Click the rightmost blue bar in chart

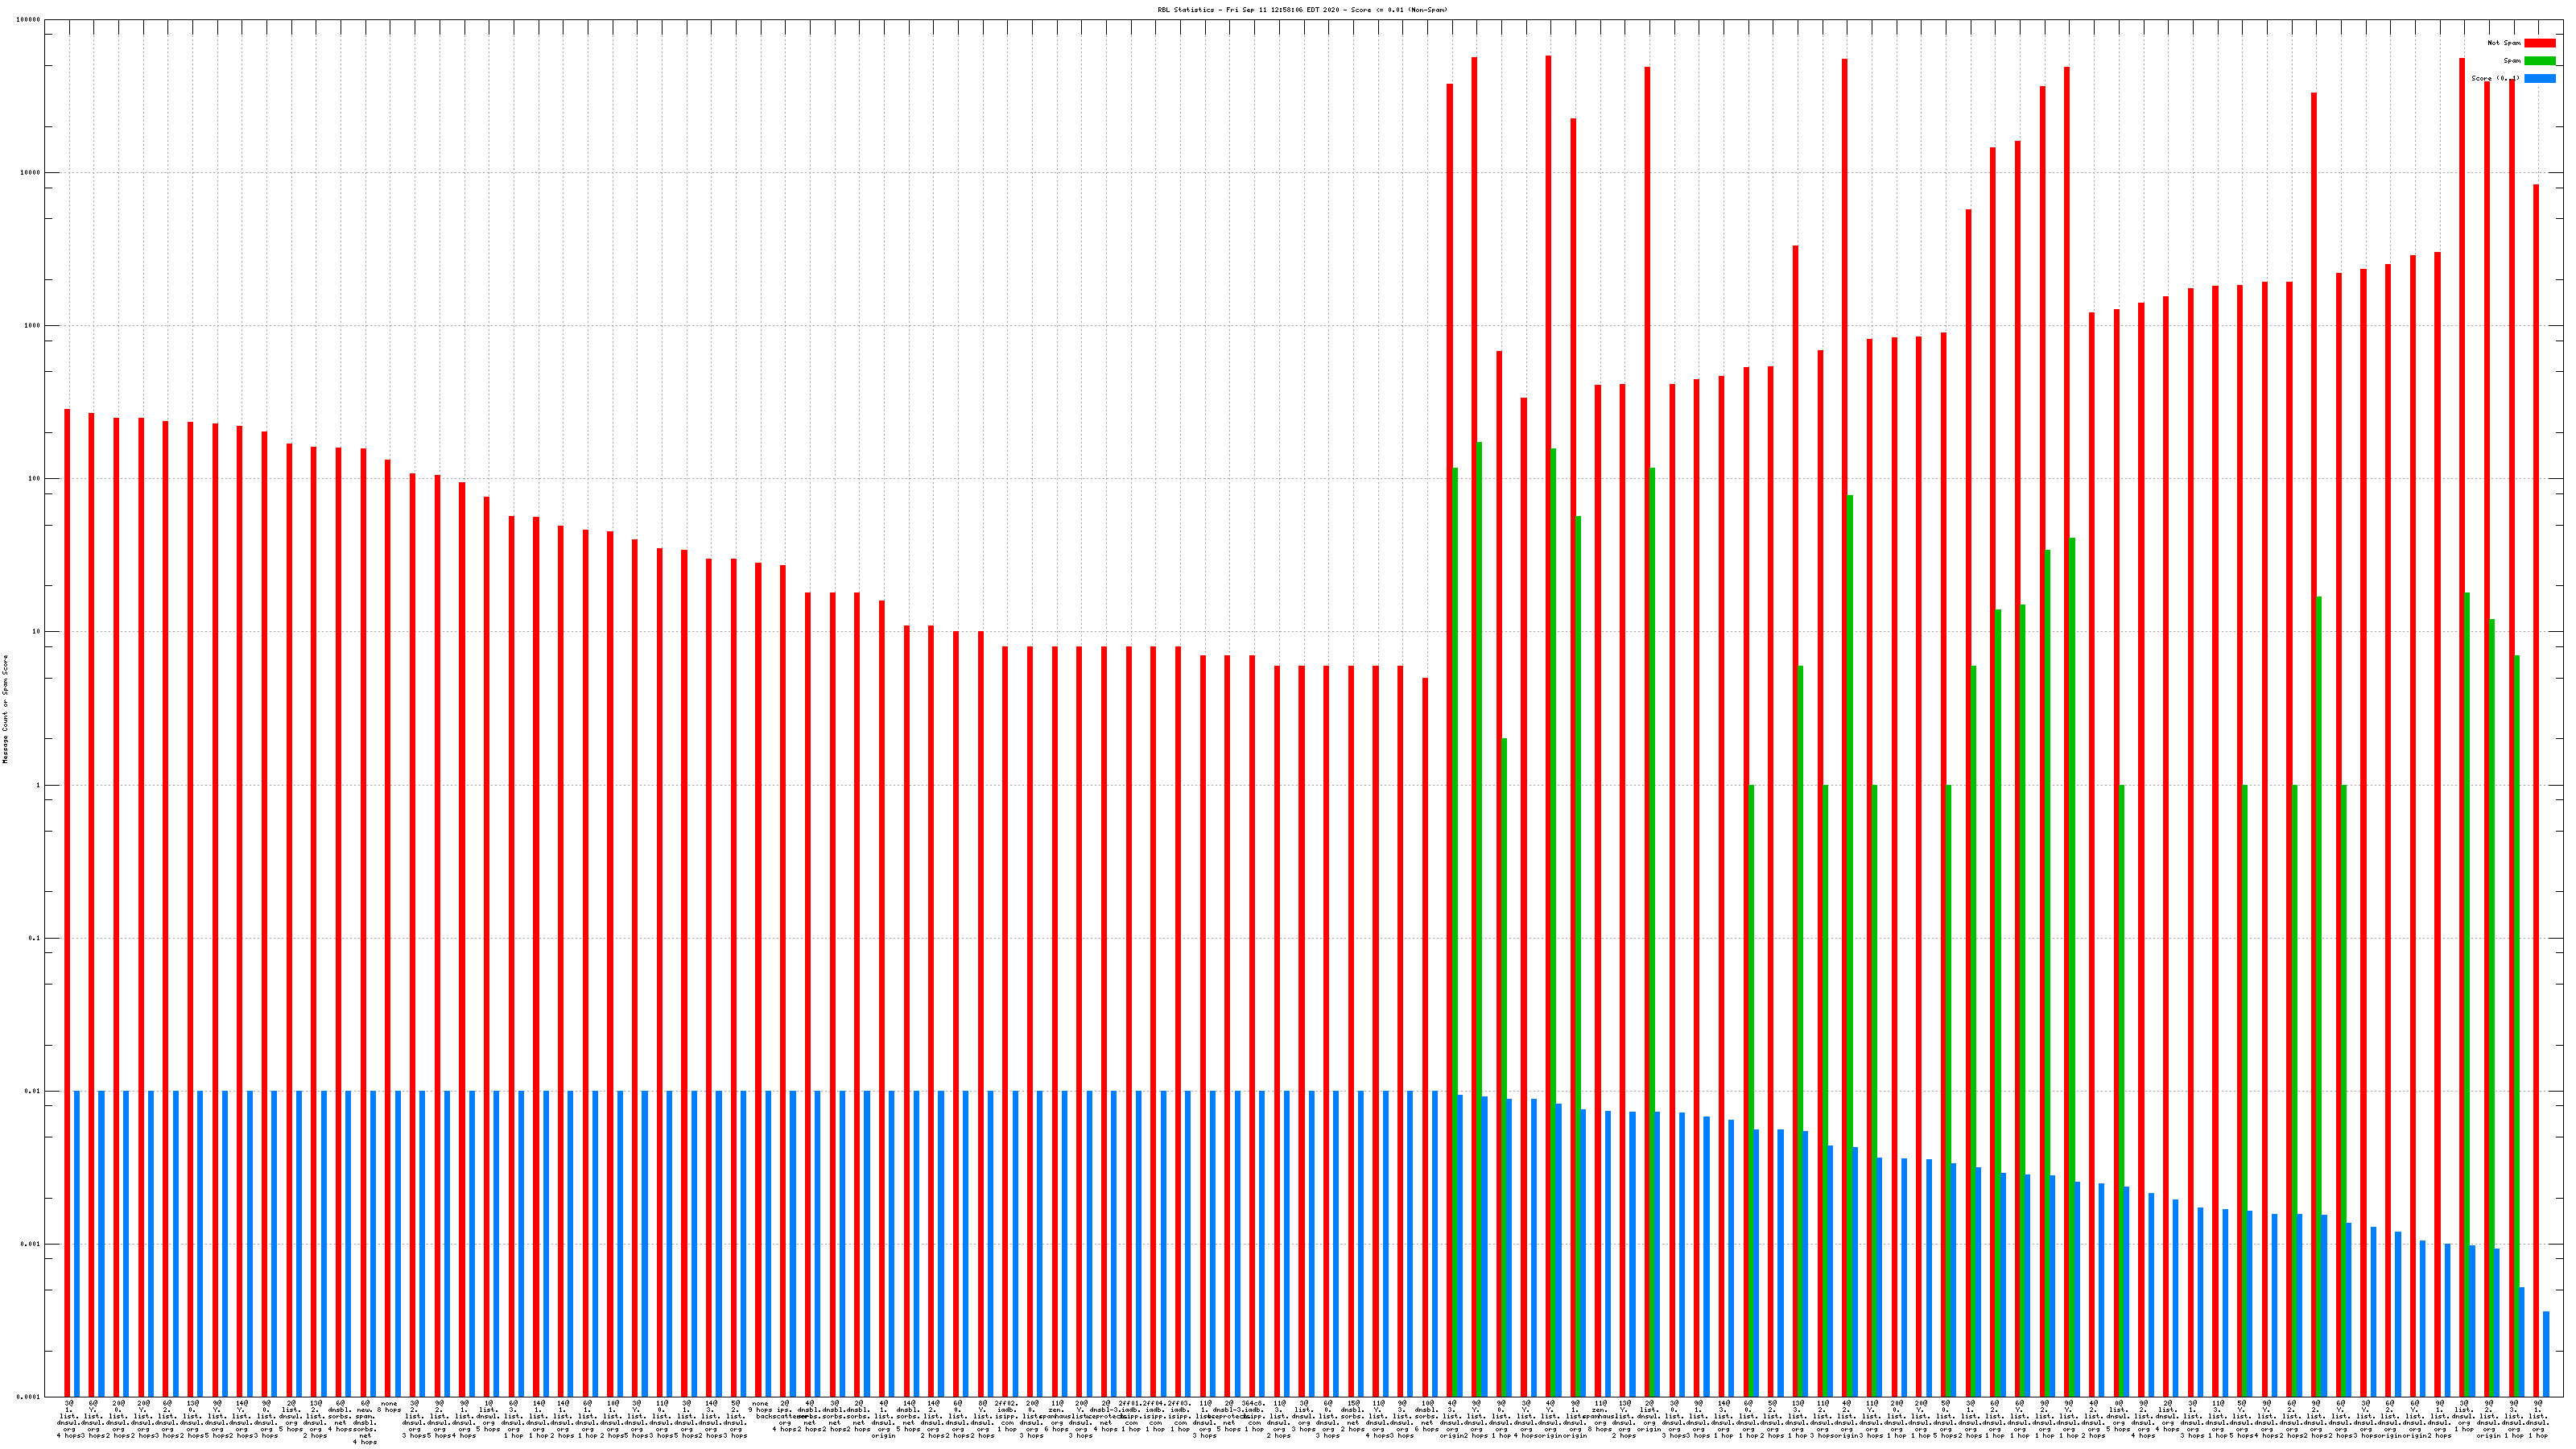[x=2546, y=1354]
